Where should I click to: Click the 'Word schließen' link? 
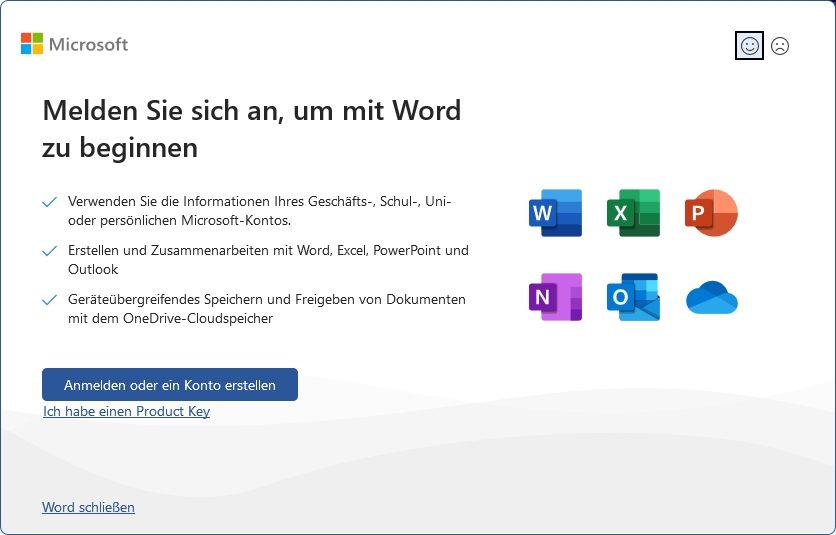[x=89, y=507]
